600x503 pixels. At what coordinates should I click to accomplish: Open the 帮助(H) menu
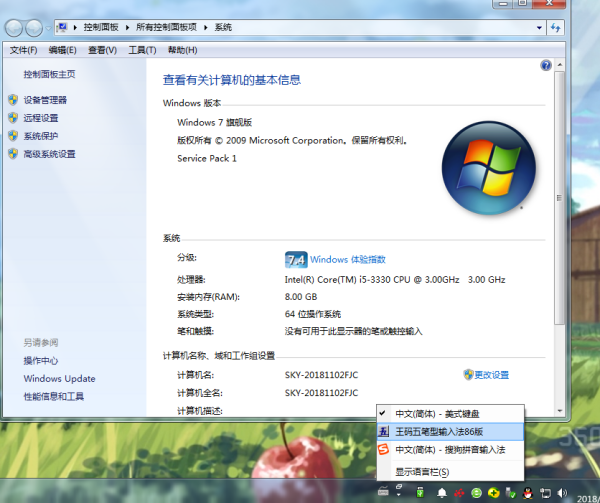[183, 50]
